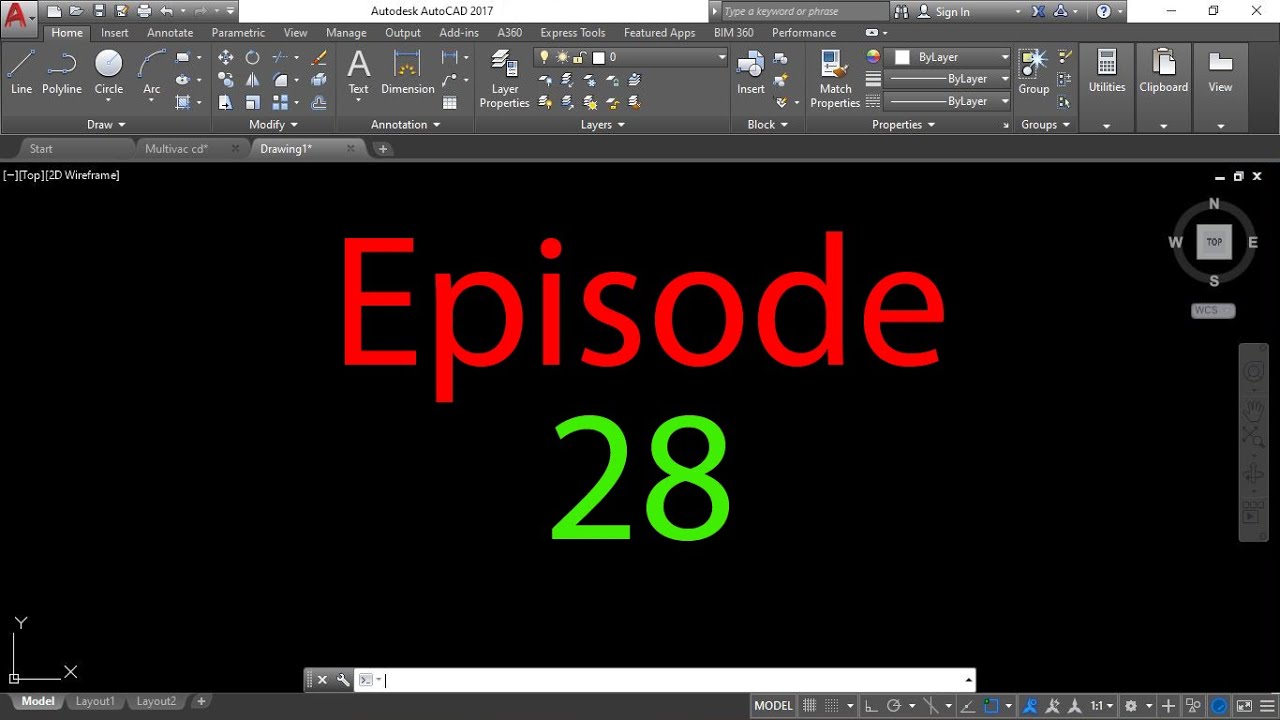Screen dimensions: 1280x720
Task: Activate the Rotate tool
Action: (252, 58)
